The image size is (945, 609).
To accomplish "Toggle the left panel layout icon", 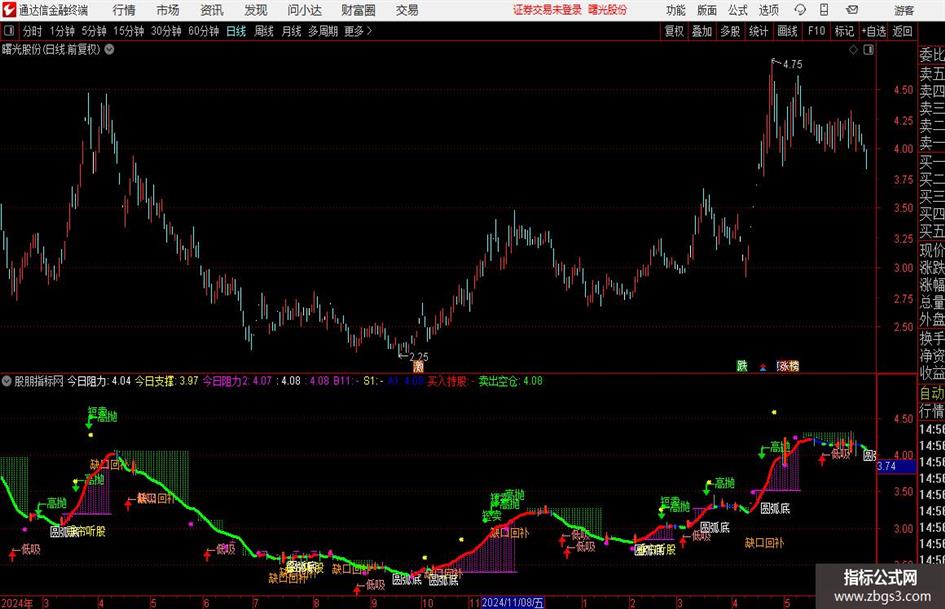I will pyautogui.click(x=9, y=31).
